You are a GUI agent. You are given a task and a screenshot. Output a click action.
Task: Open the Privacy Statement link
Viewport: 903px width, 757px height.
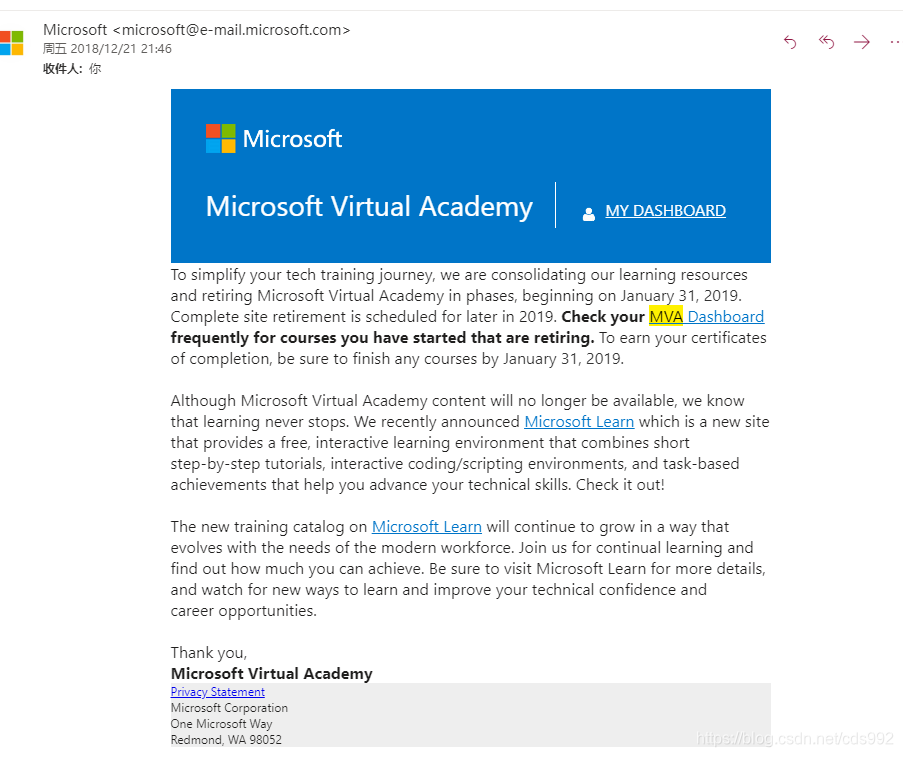(x=218, y=692)
